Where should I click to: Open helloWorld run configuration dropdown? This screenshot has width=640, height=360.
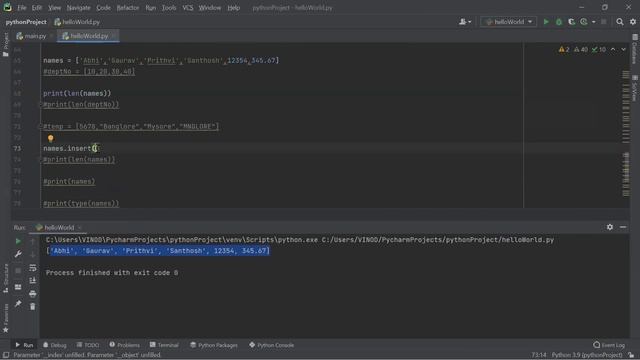click(x=509, y=22)
